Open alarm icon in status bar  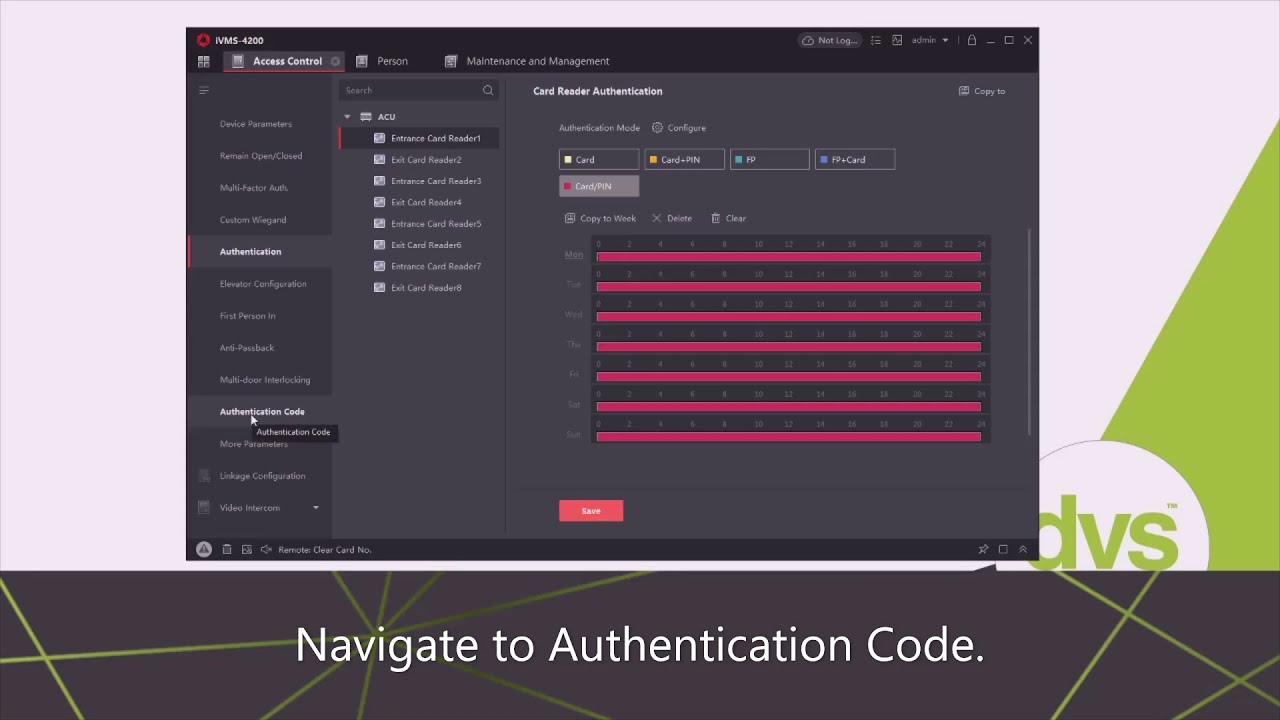point(204,549)
